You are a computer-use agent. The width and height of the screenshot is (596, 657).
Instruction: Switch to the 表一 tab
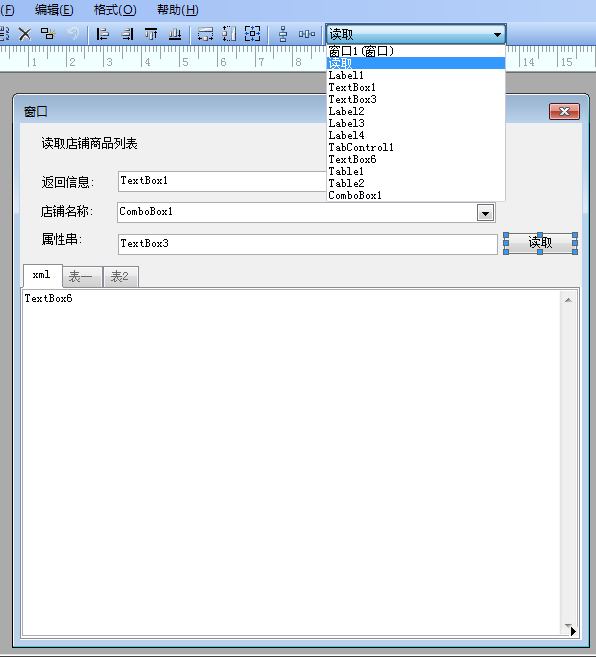[x=82, y=277]
